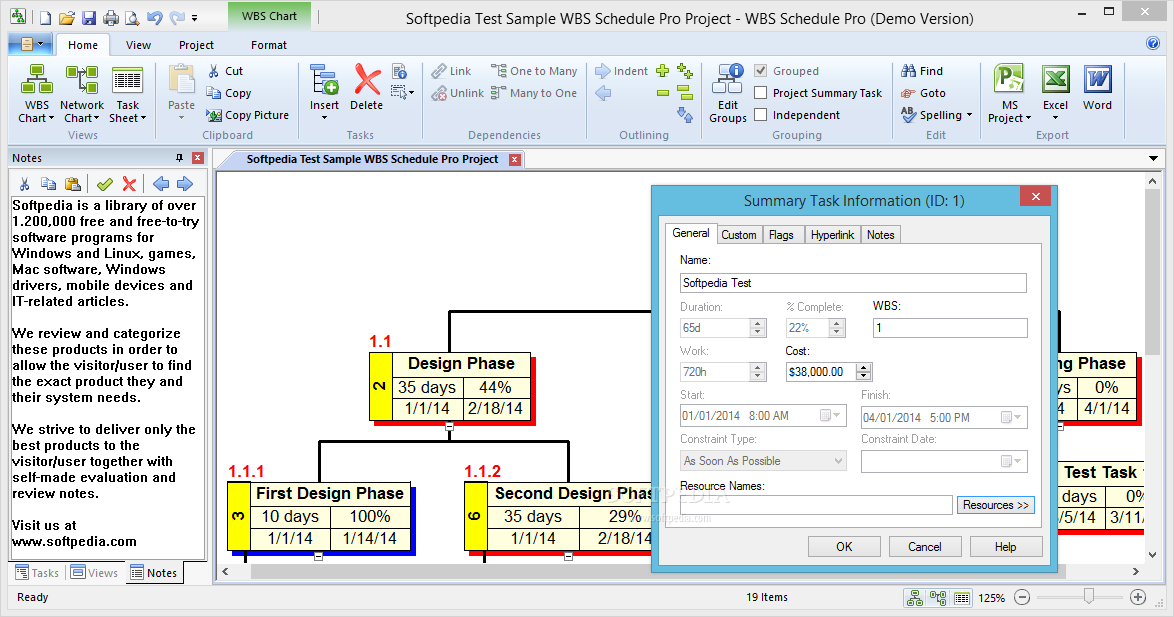1174x617 pixels.
Task: Click the Find binoculars icon
Action: click(x=908, y=71)
